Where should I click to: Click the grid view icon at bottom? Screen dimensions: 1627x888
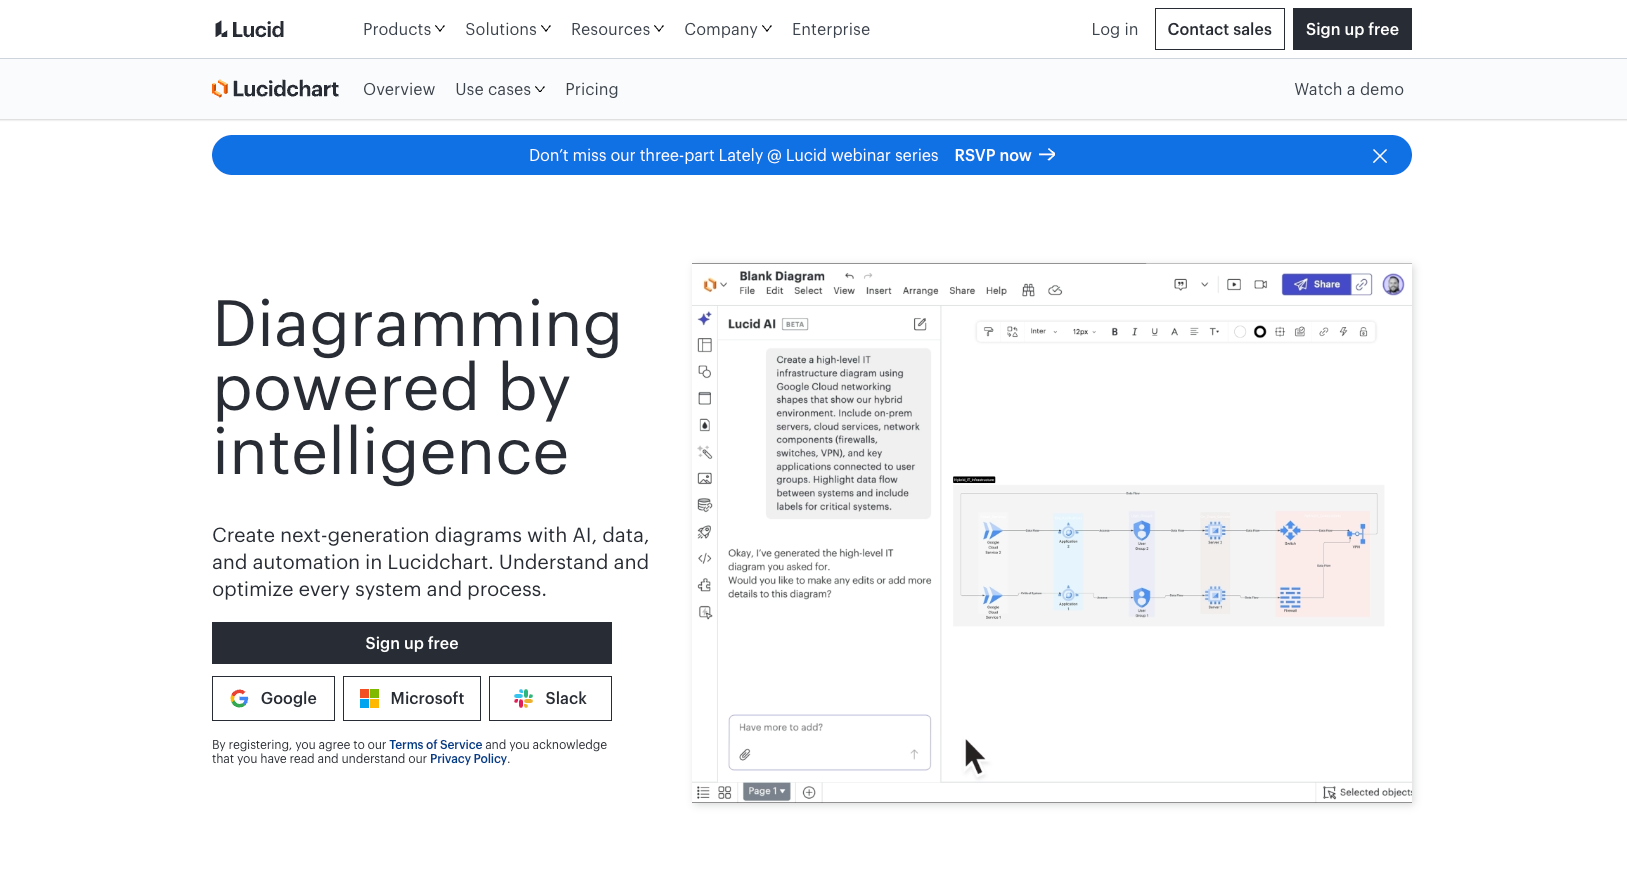[x=725, y=793]
